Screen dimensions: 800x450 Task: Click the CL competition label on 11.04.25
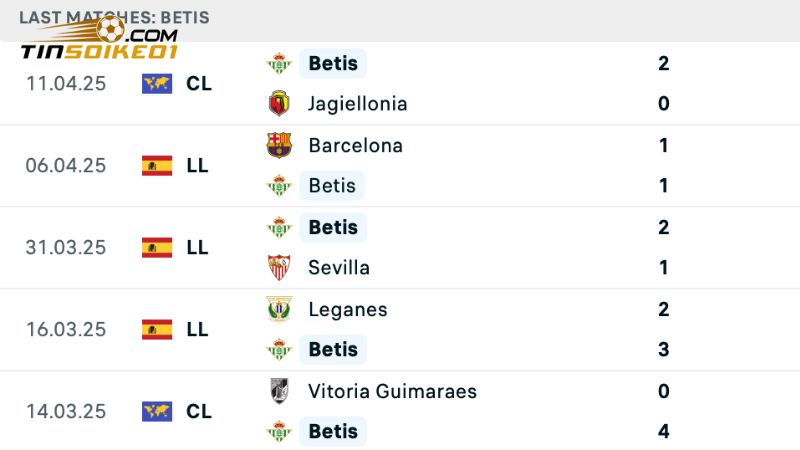(198, 83)
